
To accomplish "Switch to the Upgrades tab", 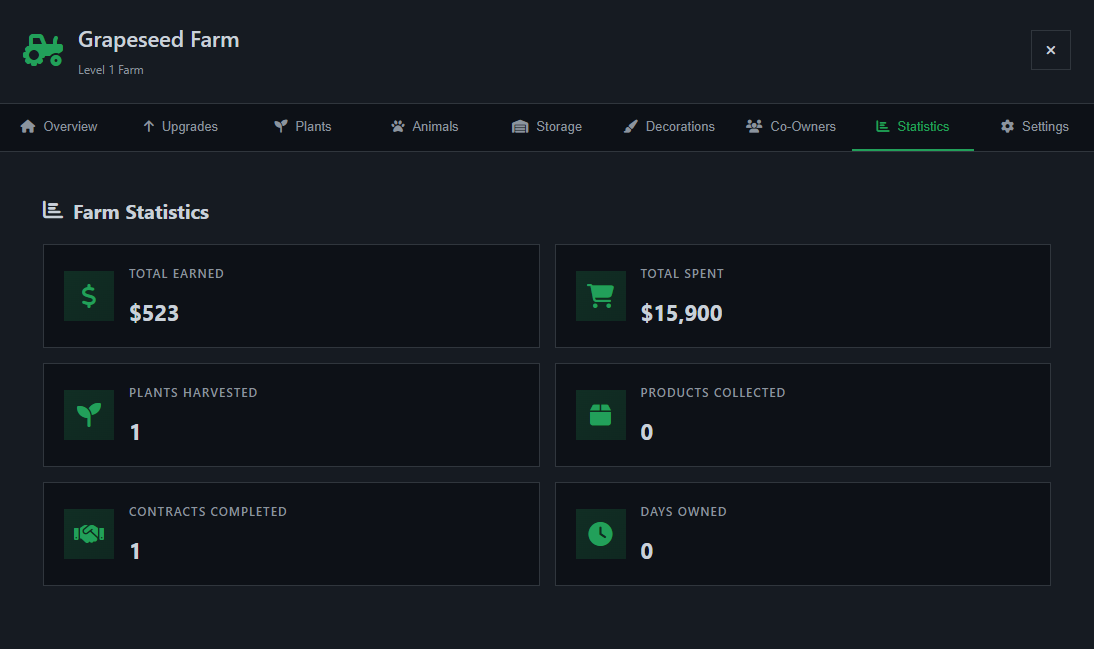I will pyautogui.click(x=180, y=127).
